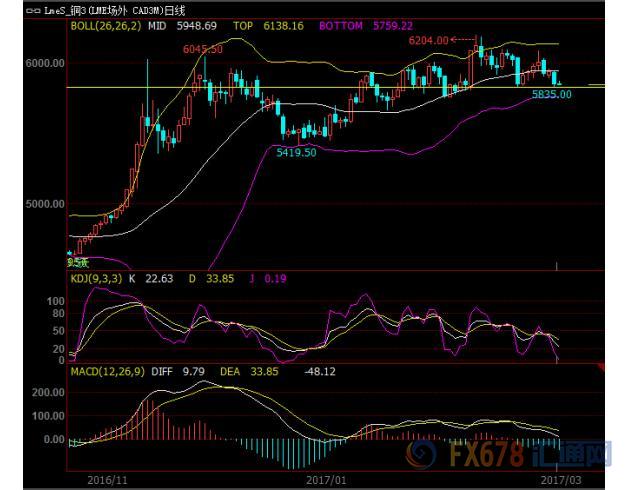Image resolution: width=630 pixels, height=490 pixels.
Task: Click the chart title icon before LmeS
Action: pos(33,11)
